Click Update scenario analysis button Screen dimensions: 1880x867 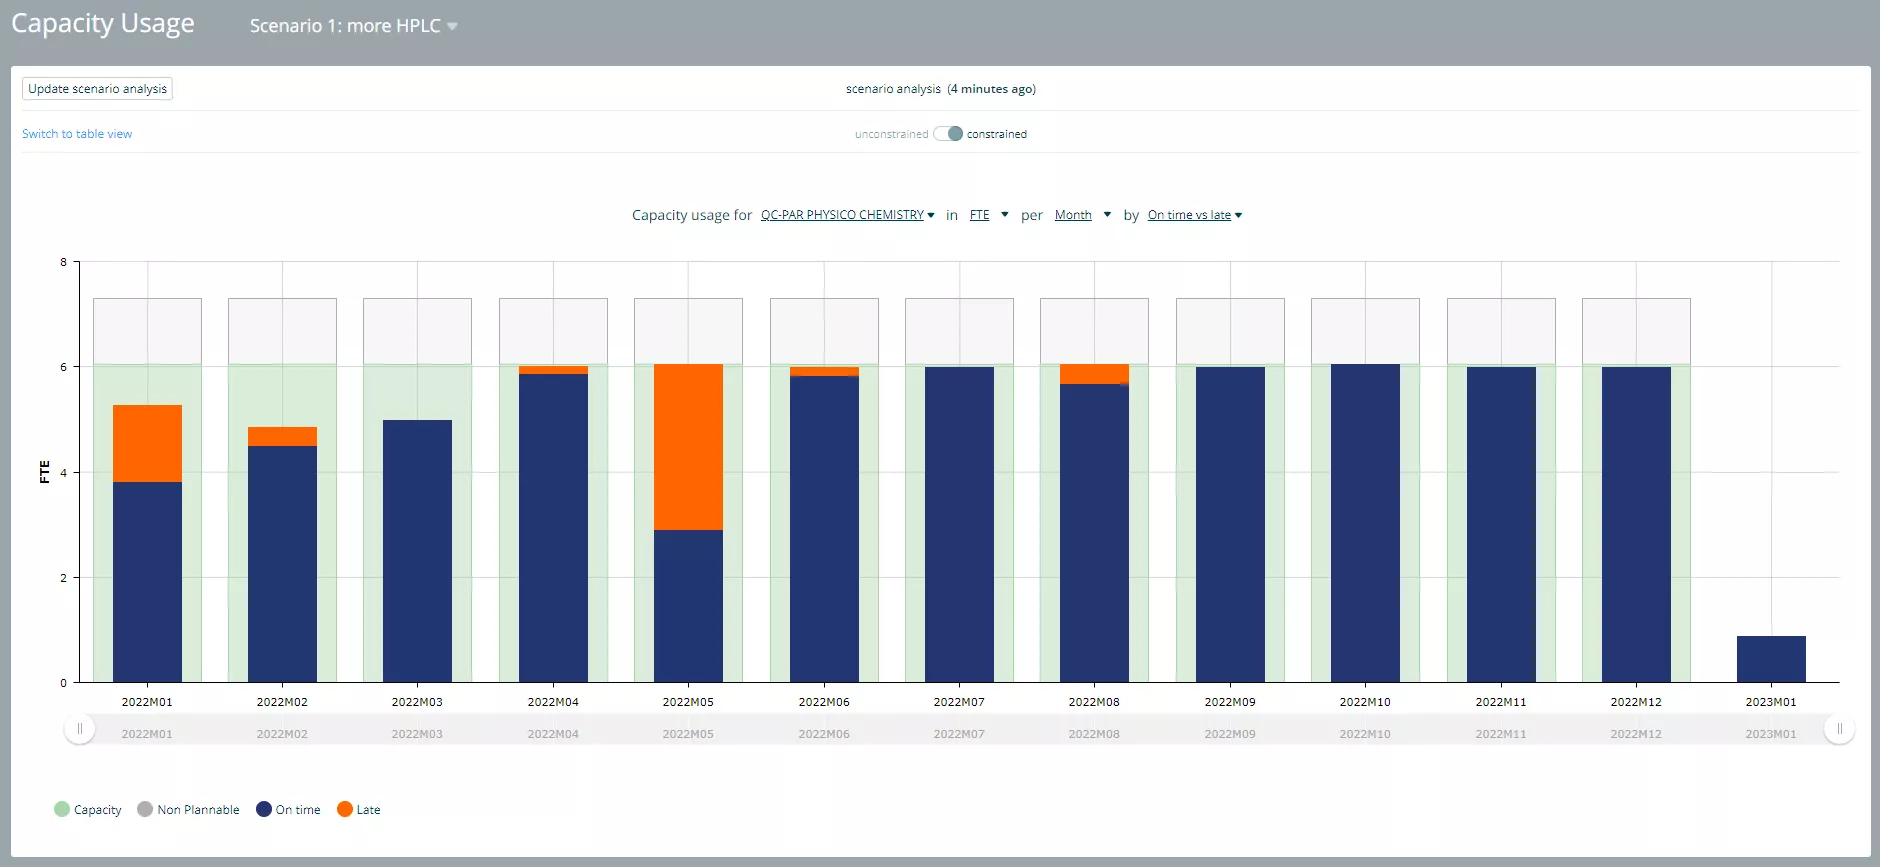pyautogui.click(x=97, y=89)
